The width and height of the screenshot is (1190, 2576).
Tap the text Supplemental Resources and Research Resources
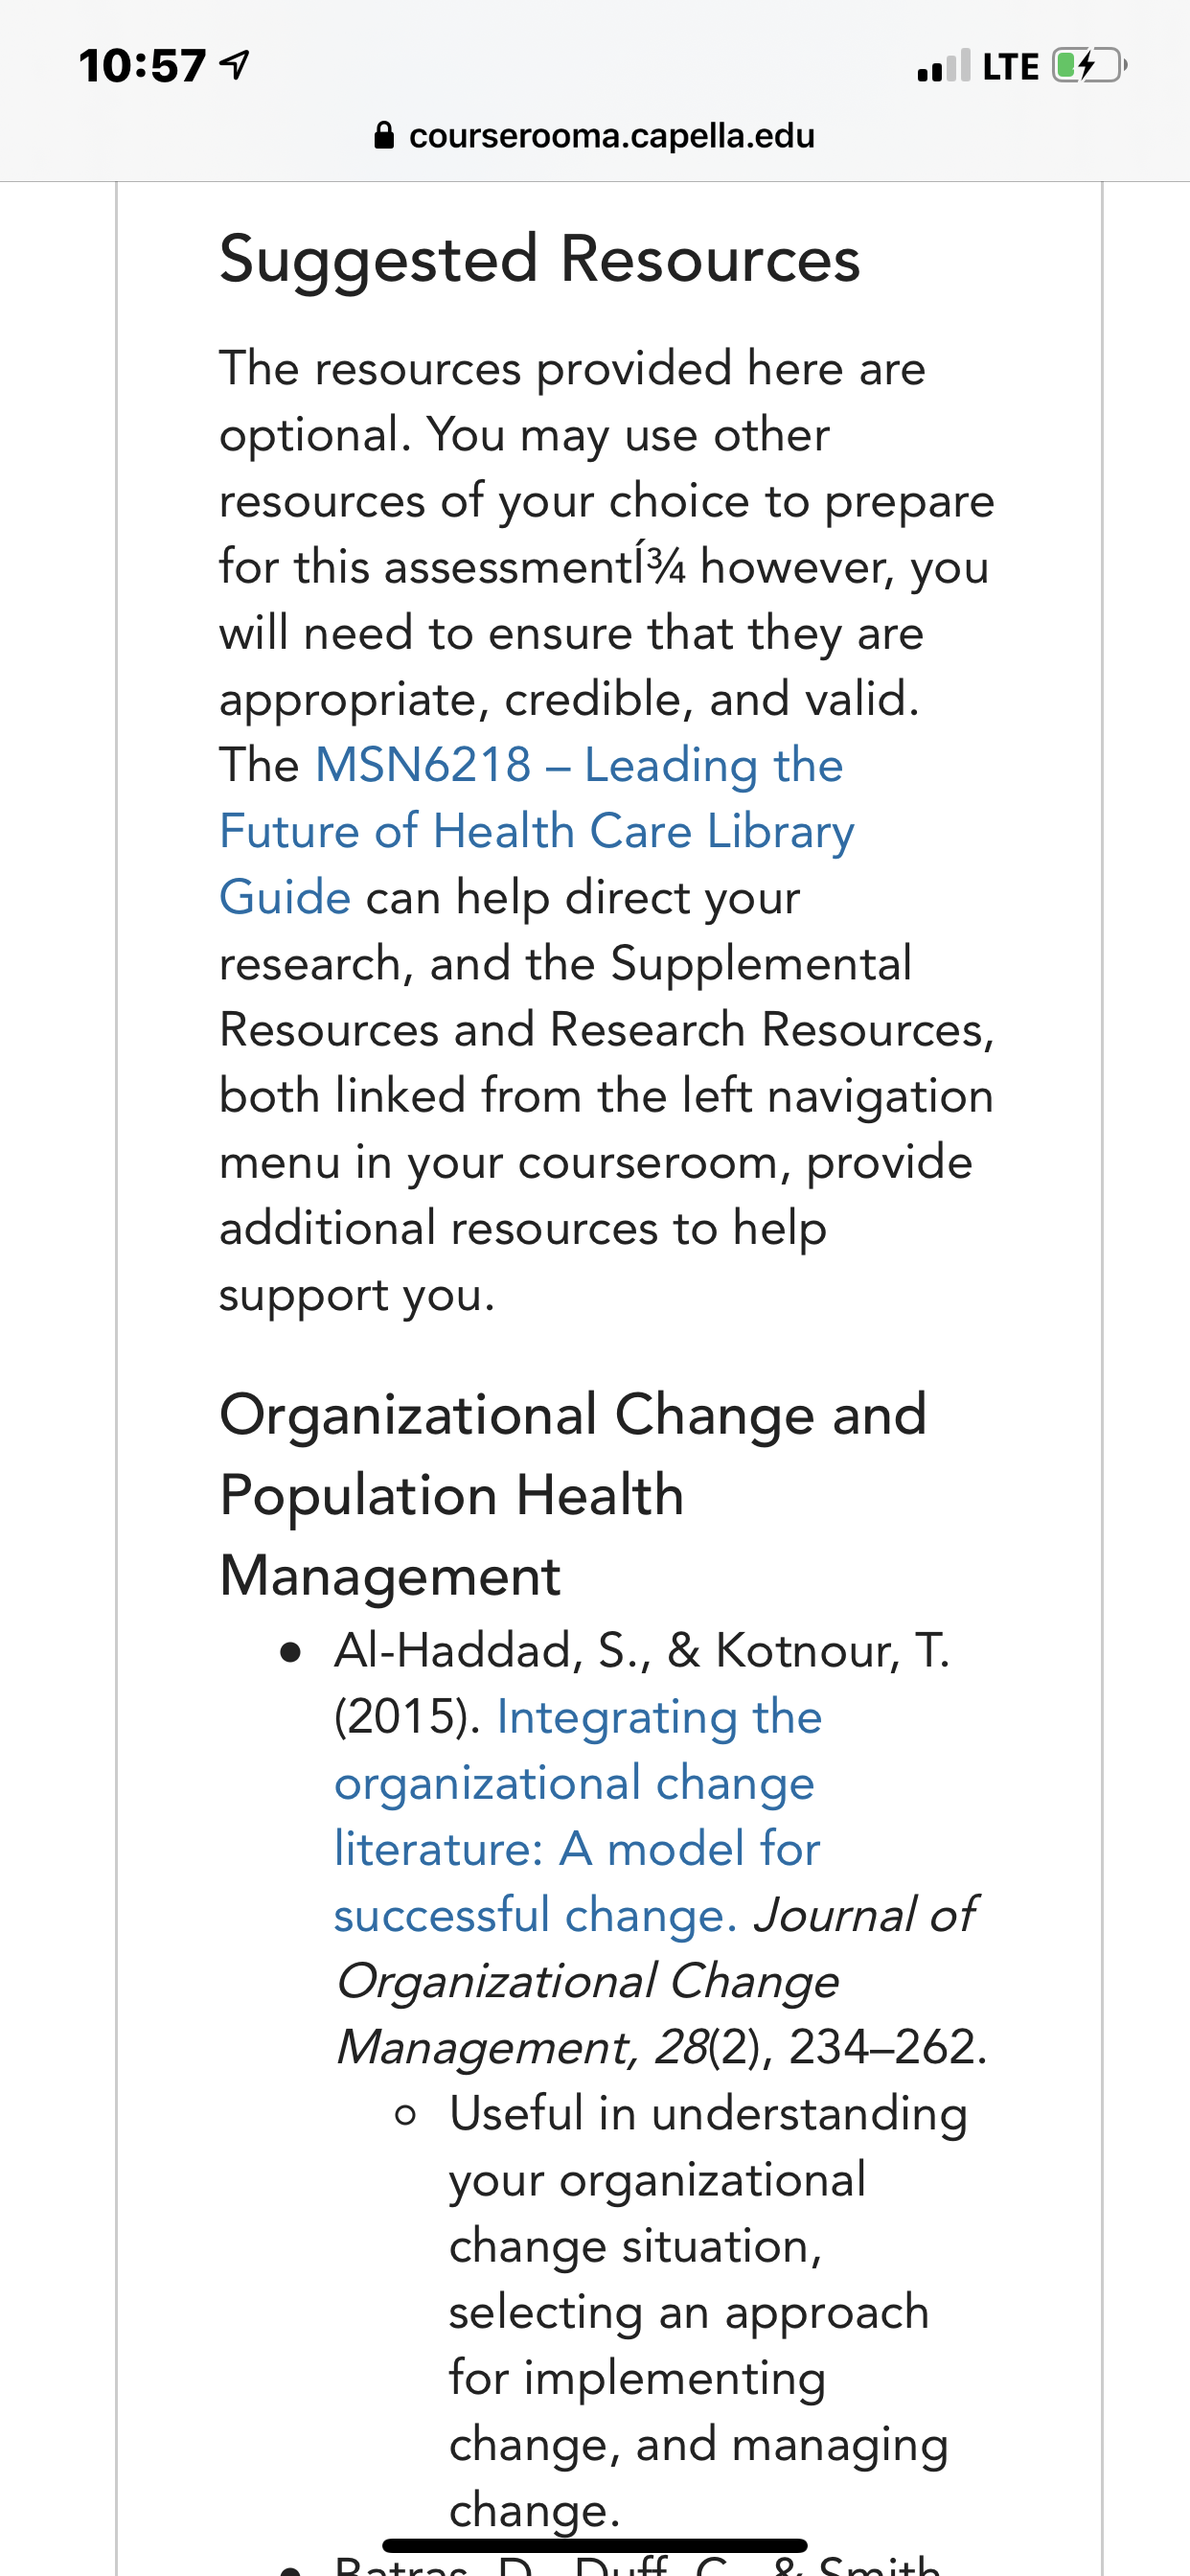tap(607, 996)
